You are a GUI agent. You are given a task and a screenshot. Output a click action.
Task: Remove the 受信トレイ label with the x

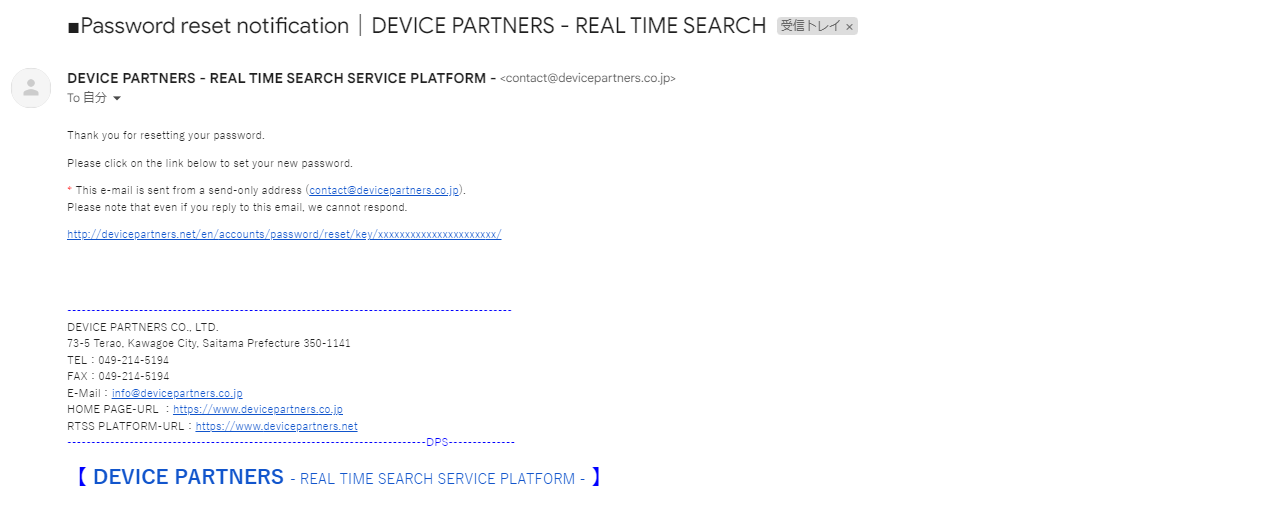pos(849,27)
